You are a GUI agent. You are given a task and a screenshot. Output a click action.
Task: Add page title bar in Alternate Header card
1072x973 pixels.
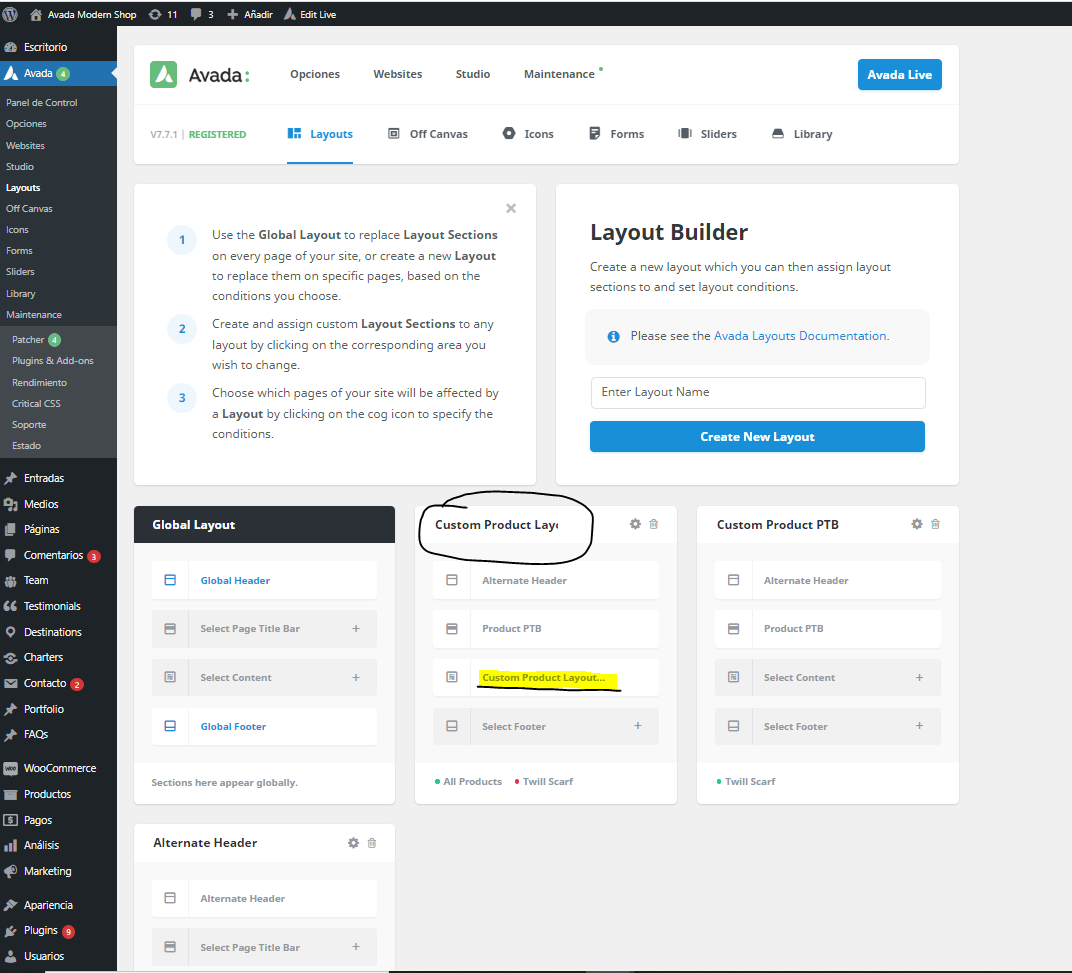pyautogui.click(x=356, y=947)
